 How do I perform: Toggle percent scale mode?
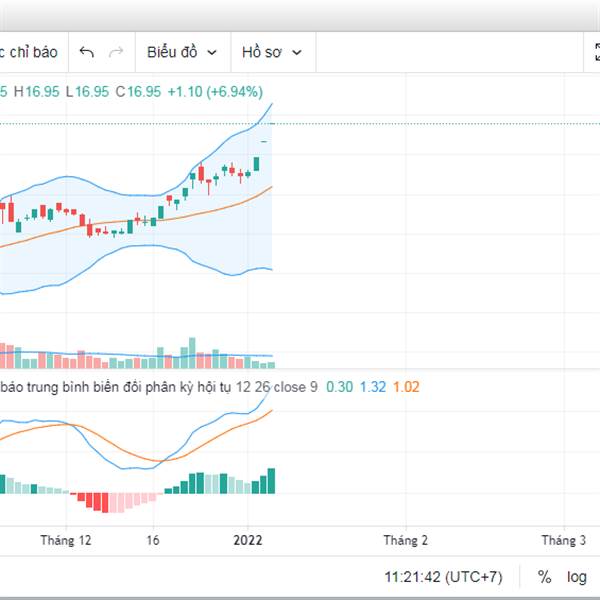[544, 577]
